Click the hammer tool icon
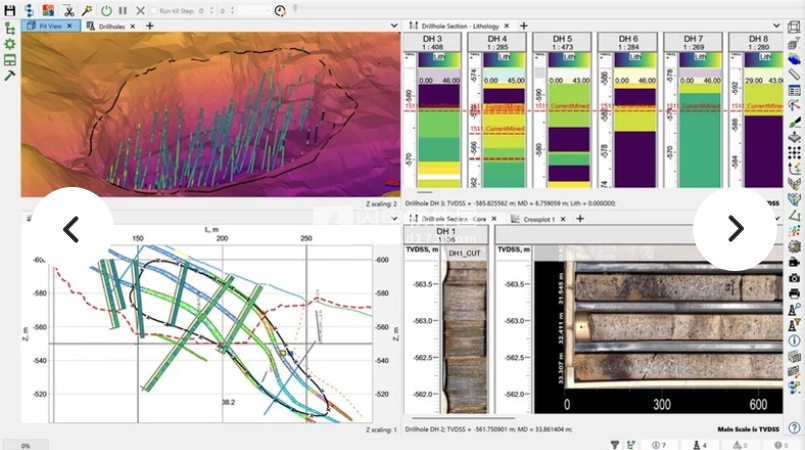This screenshot has height=450, width=805. (x=10, y=75)
